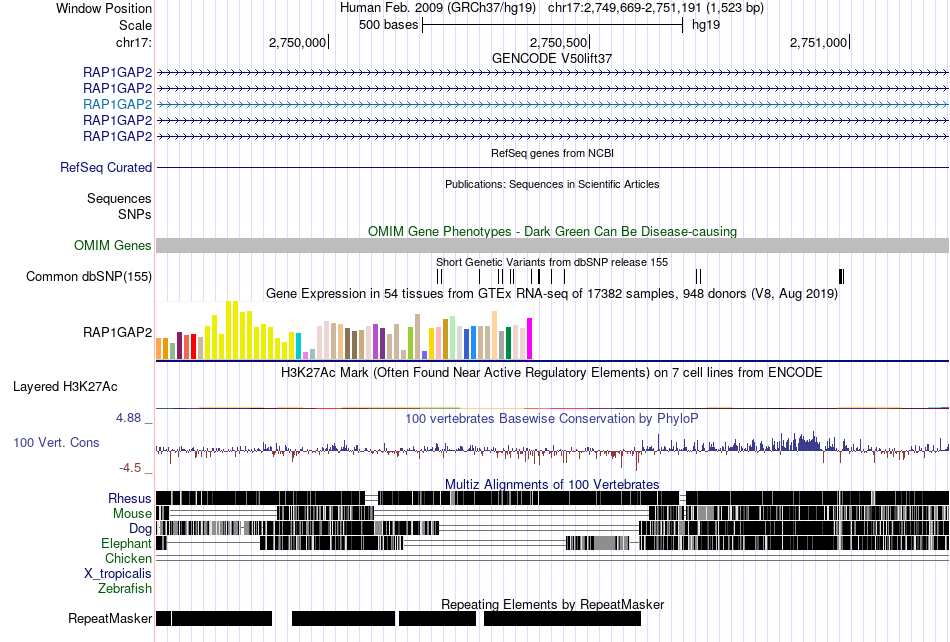
Task: Open the "RefSeq Curated" track label
Action: click(106, 167)
